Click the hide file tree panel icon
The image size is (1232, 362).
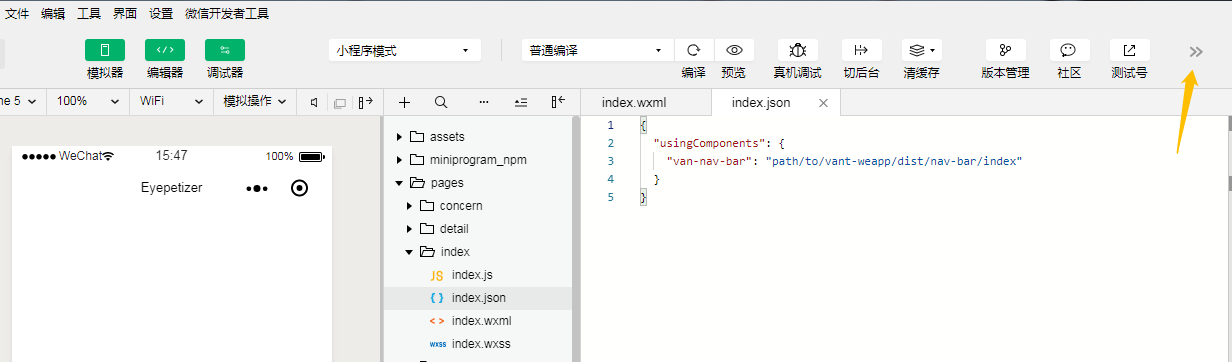[558, 102]
